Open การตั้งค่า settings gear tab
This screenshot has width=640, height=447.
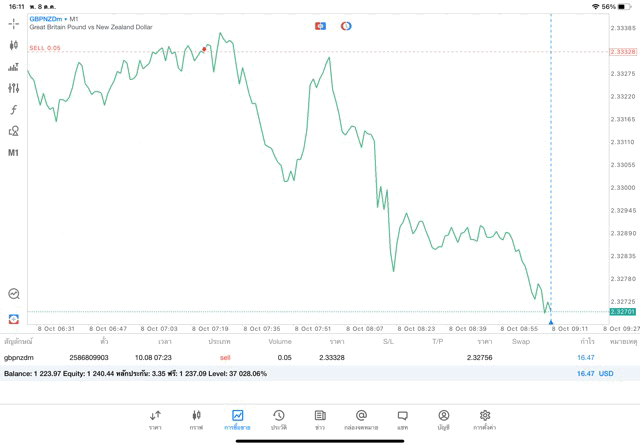click(485, 419)
